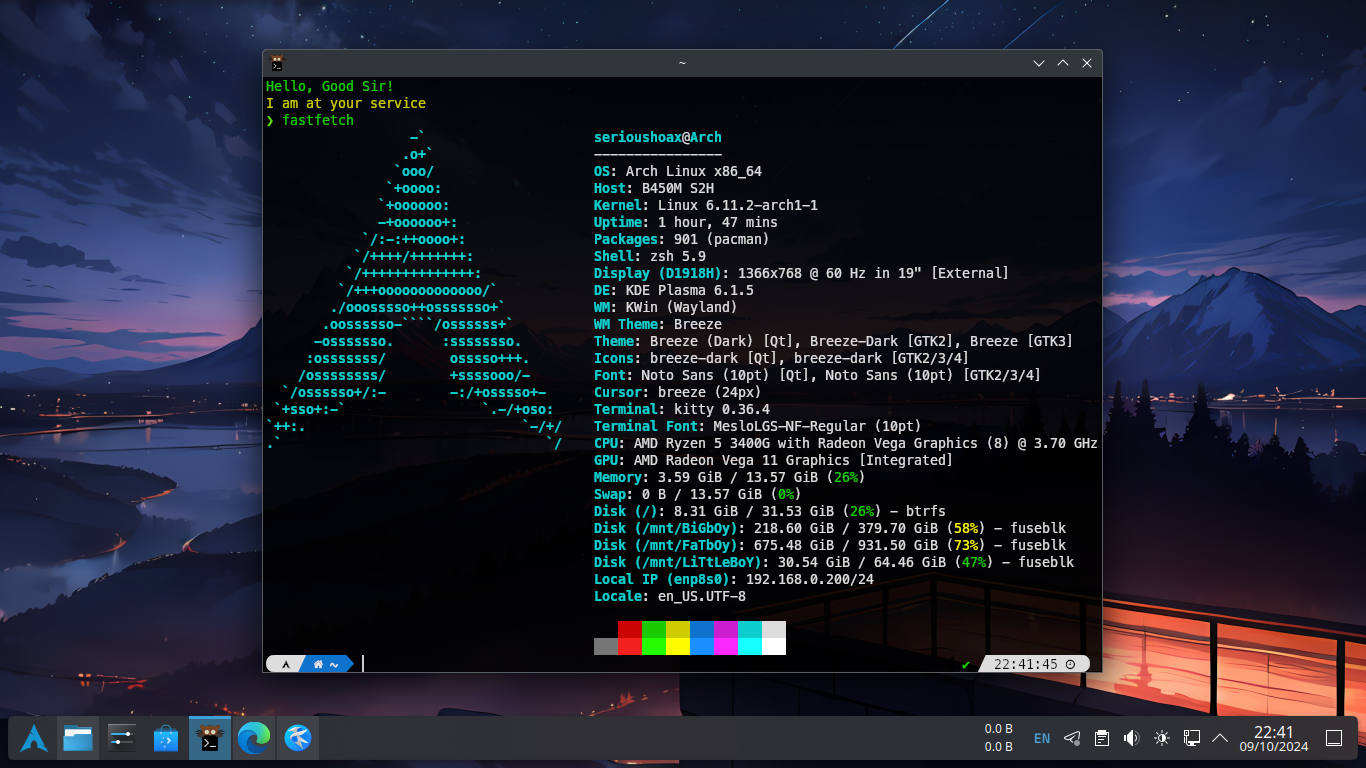Click the 'WM Theme: Breeze' line
This screenshot has height=768, width=1366.
658,324
